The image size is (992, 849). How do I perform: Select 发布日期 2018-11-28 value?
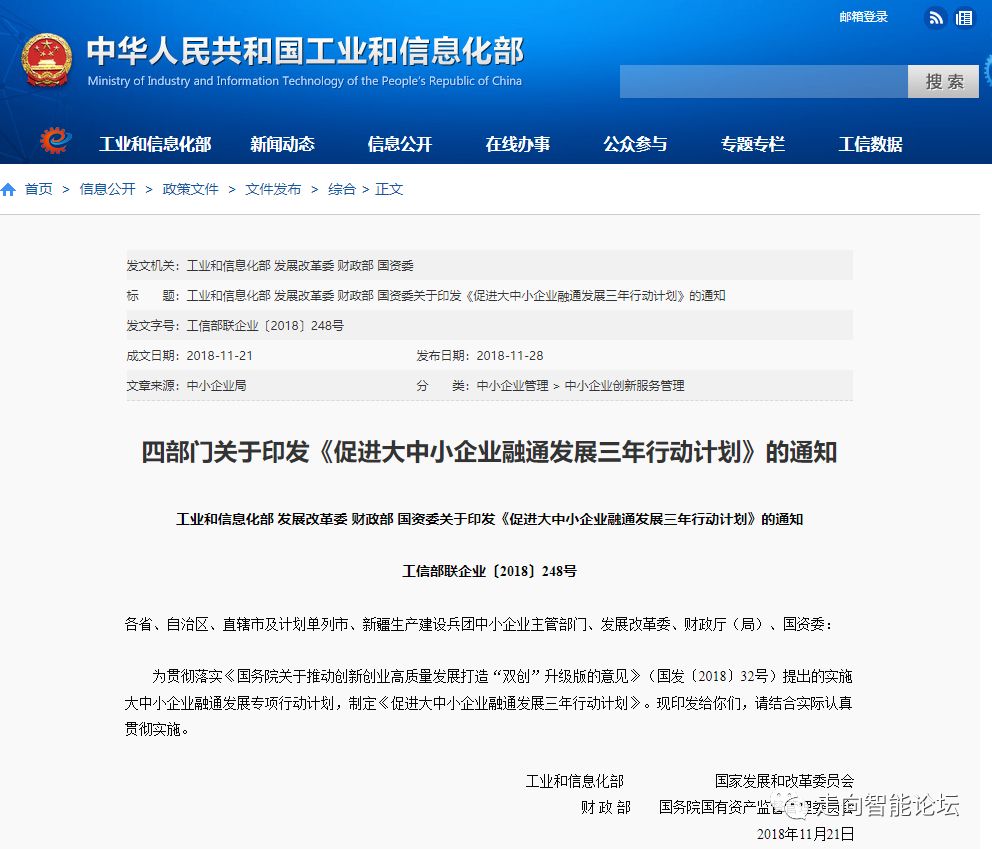click(510, 356)
